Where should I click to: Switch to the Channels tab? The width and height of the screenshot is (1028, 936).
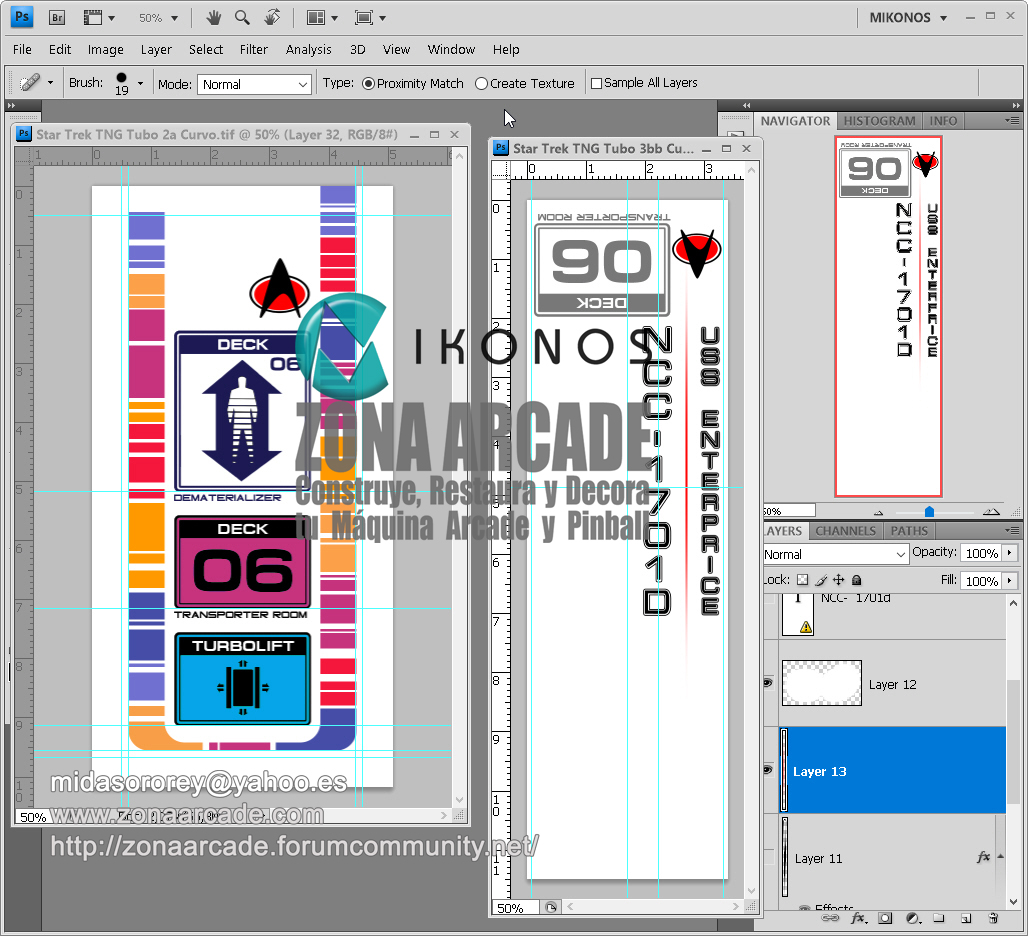[x=845, y=531]
